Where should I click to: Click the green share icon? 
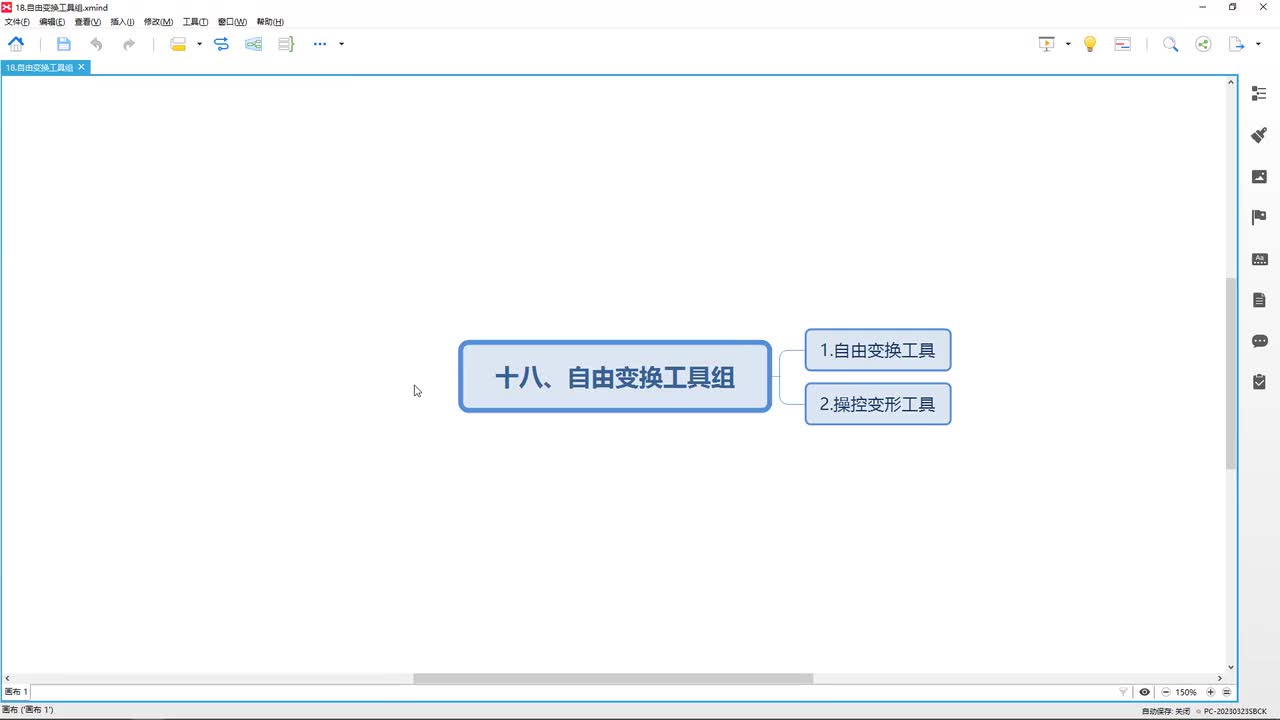pyautogui.click(x=1203, y=44)
